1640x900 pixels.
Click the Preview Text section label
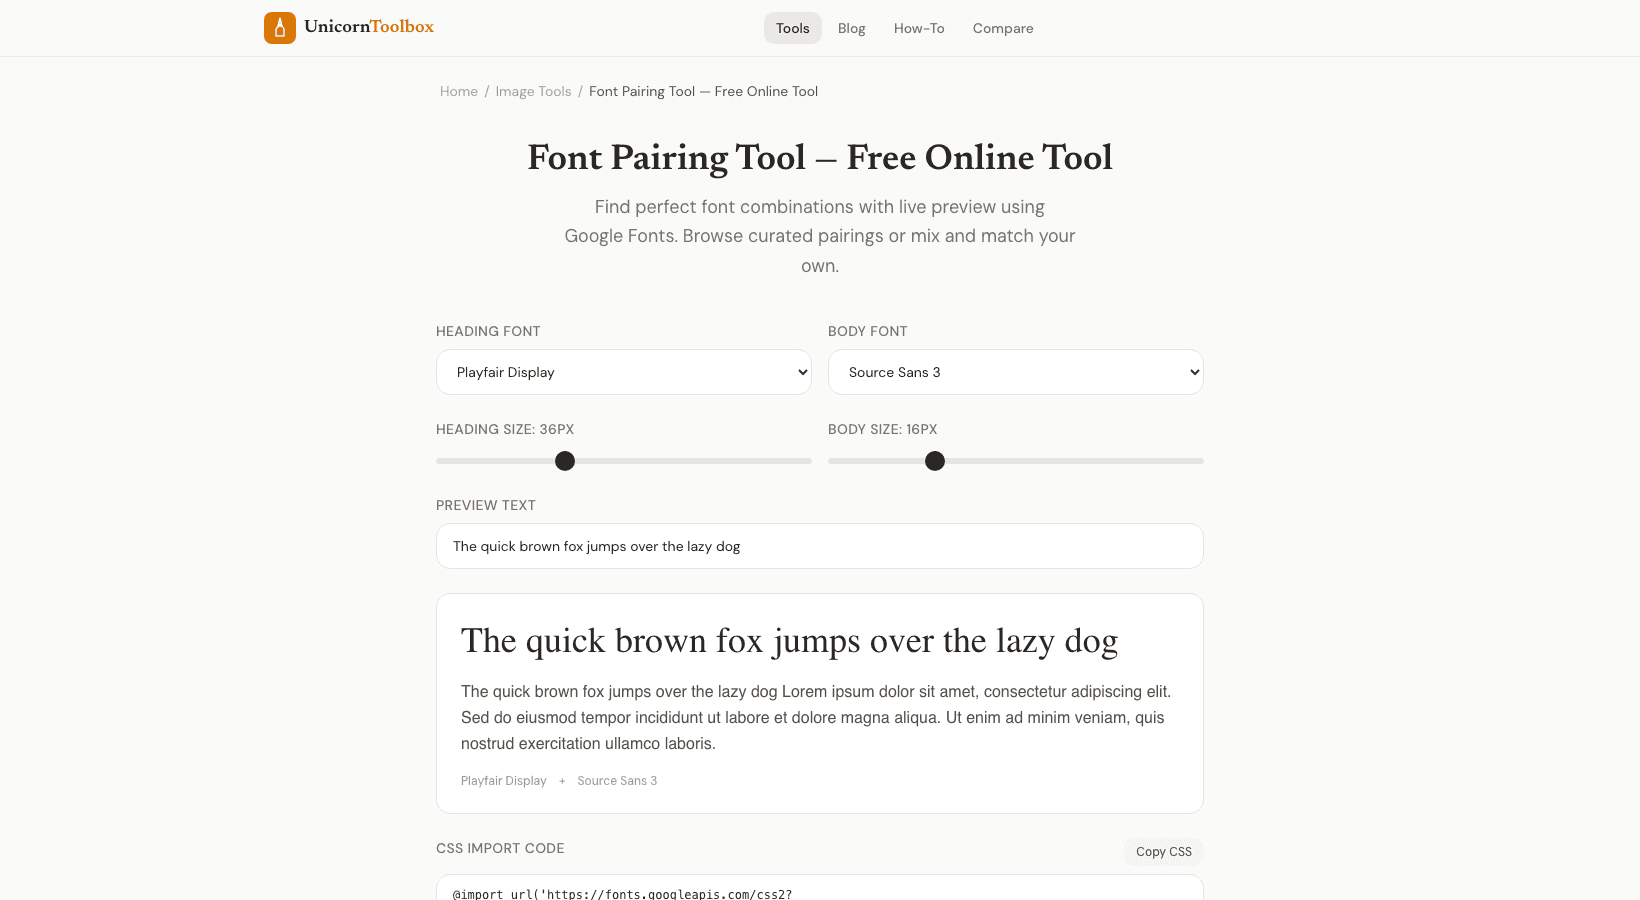tap(486, 505)
